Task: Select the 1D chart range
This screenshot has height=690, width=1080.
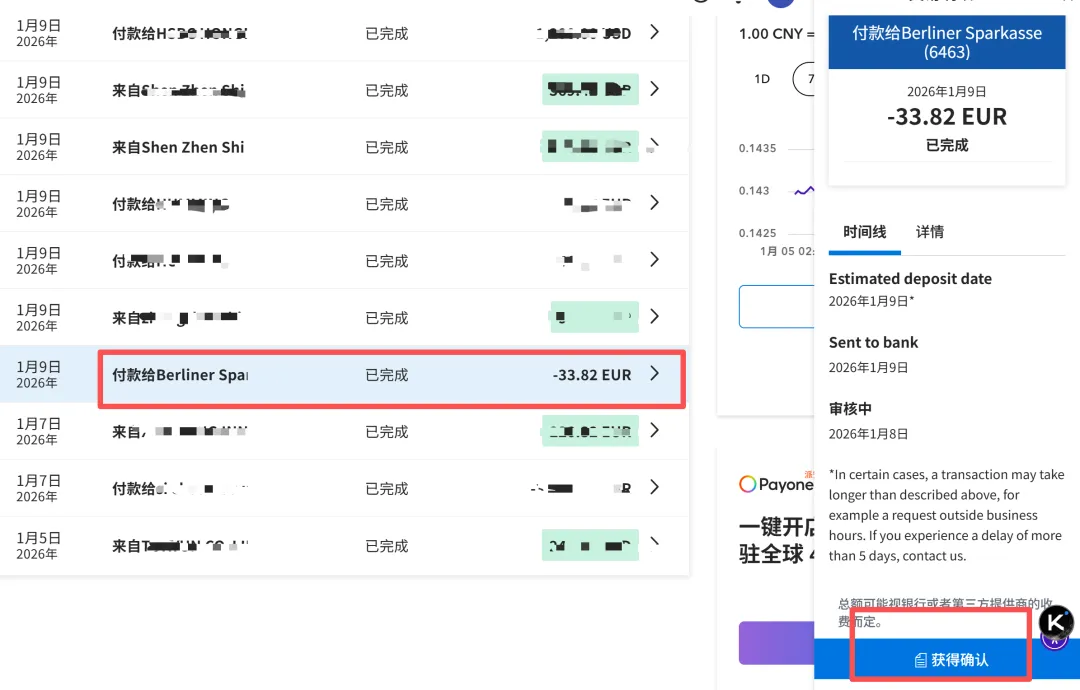Action: coord(762,79)
